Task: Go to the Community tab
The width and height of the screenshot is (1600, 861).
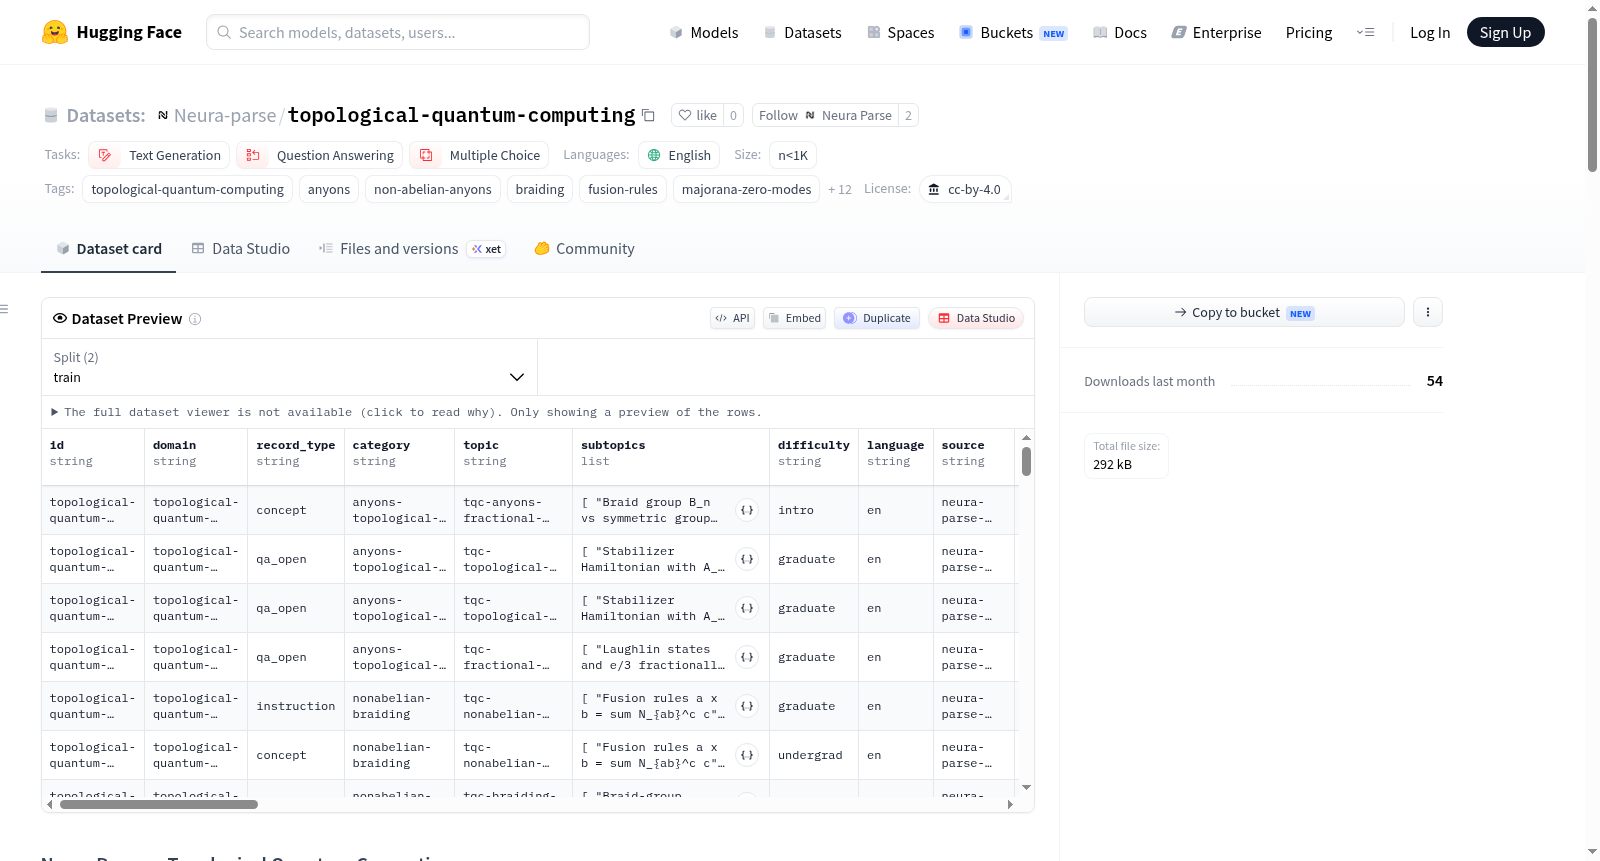Action: tap(584, 248)
